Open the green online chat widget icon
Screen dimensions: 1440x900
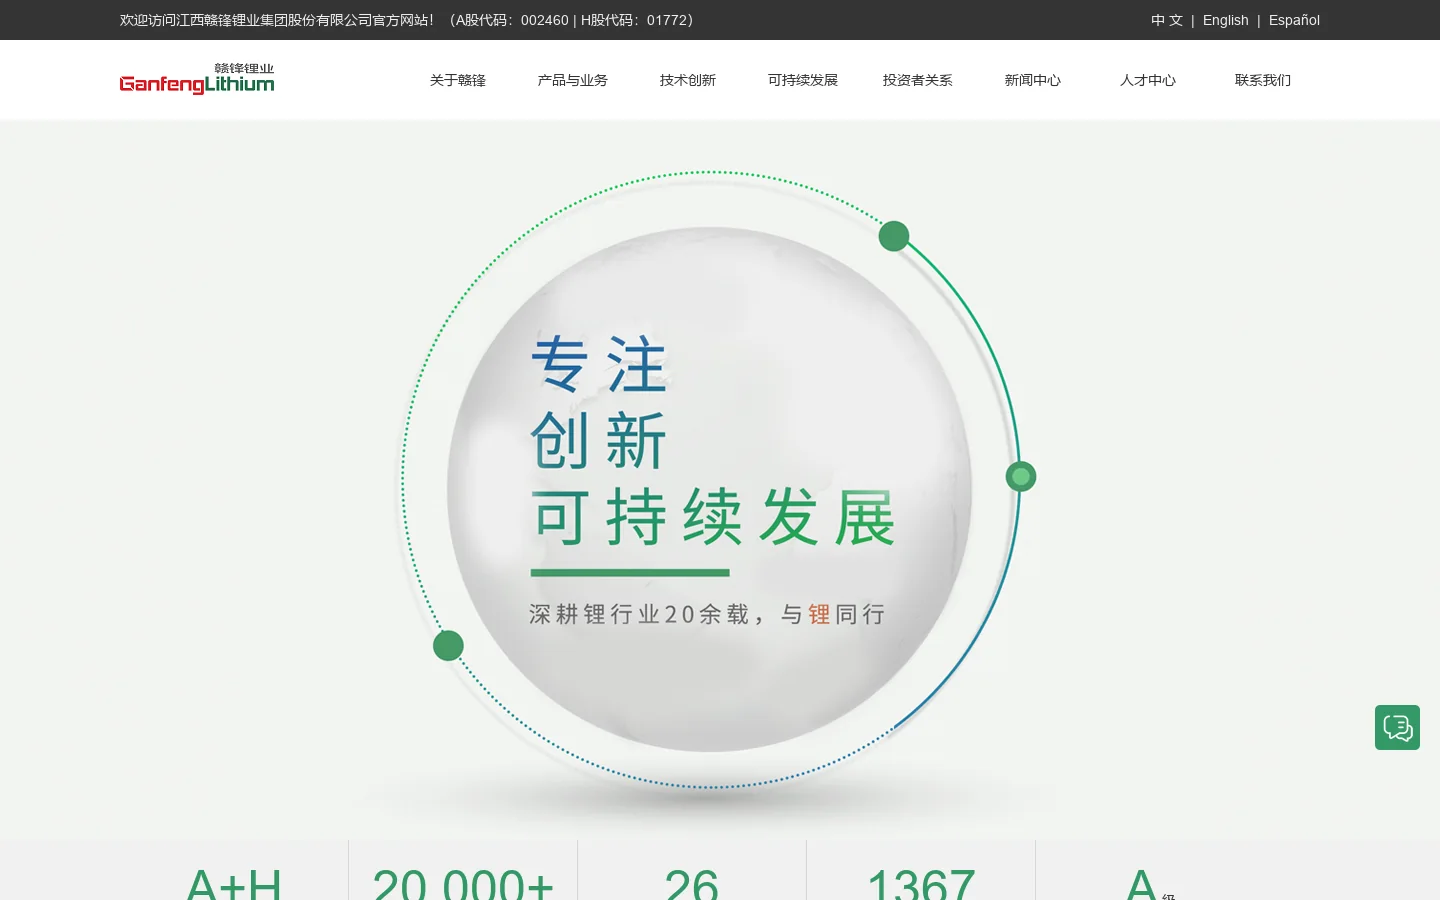coord(1397,727)
